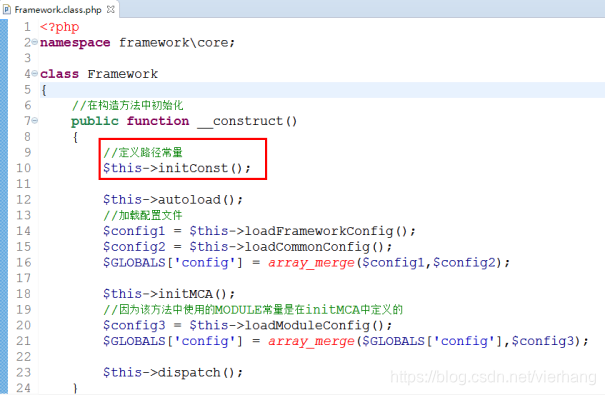Click 'function' keyword on line 7
This screenshot has width=605, height=395.
[158, 122]
